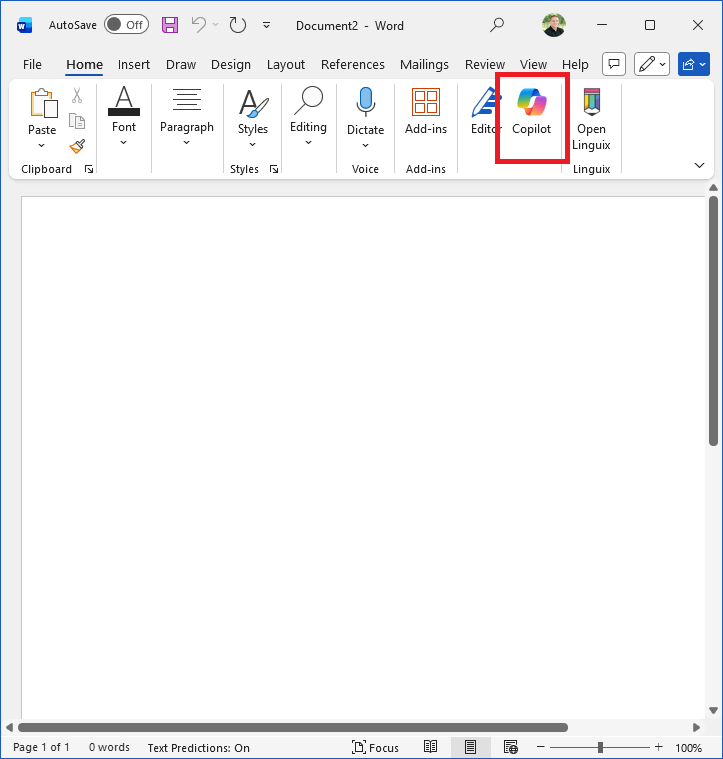723x759 pixels.
Task: Click inside the blank document page
Action: coord(363,457)
